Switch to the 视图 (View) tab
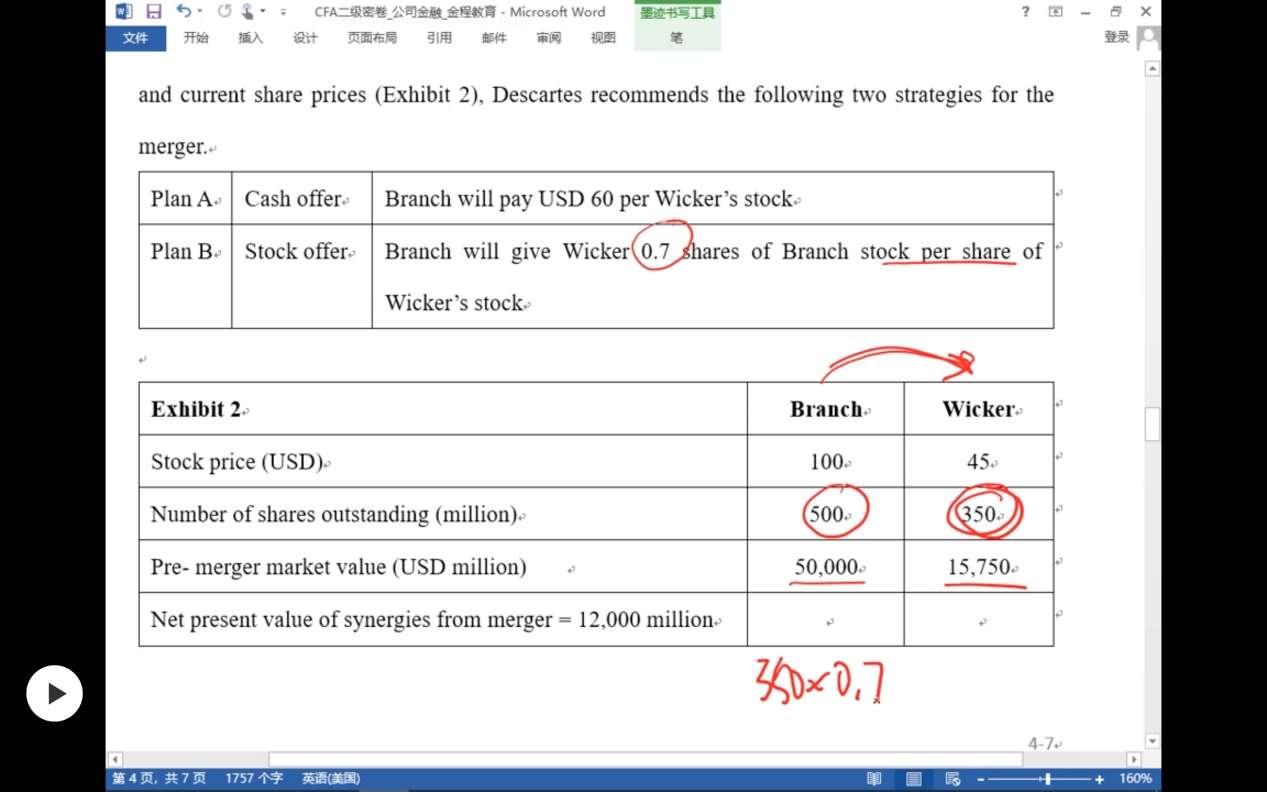 coord(603,38)
